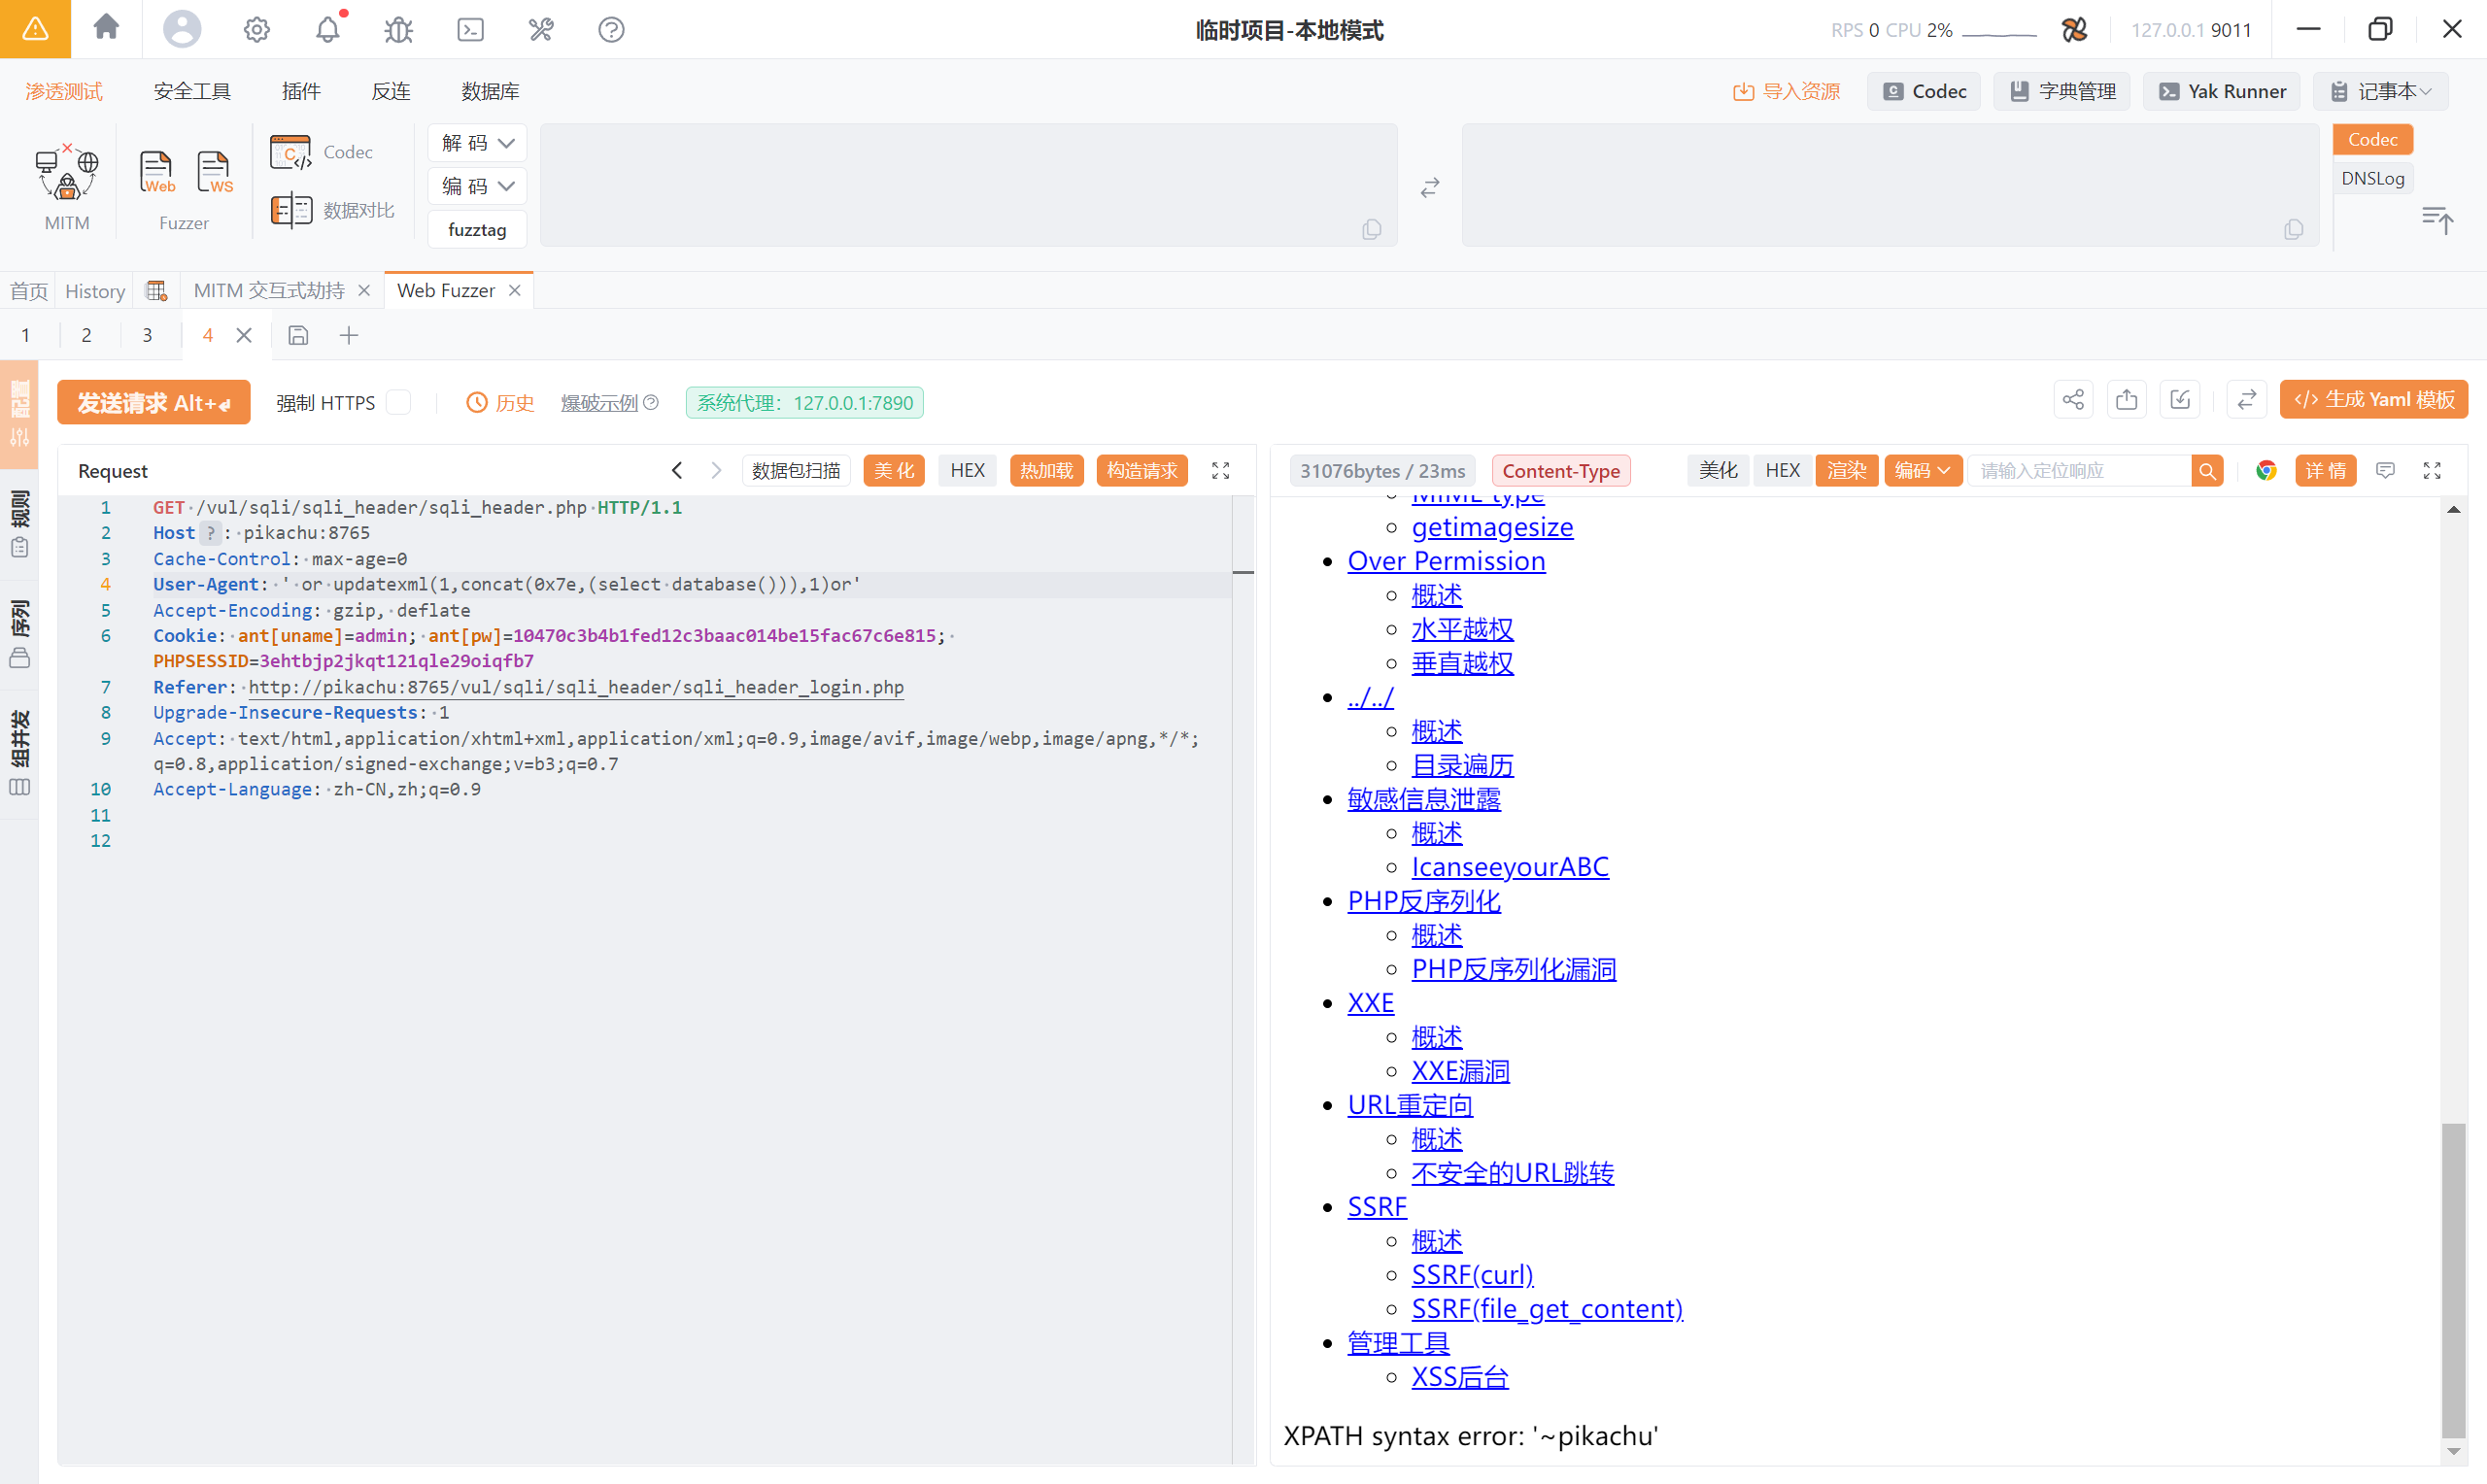
Task: Click the Send Request button
Action: point(153,402)
